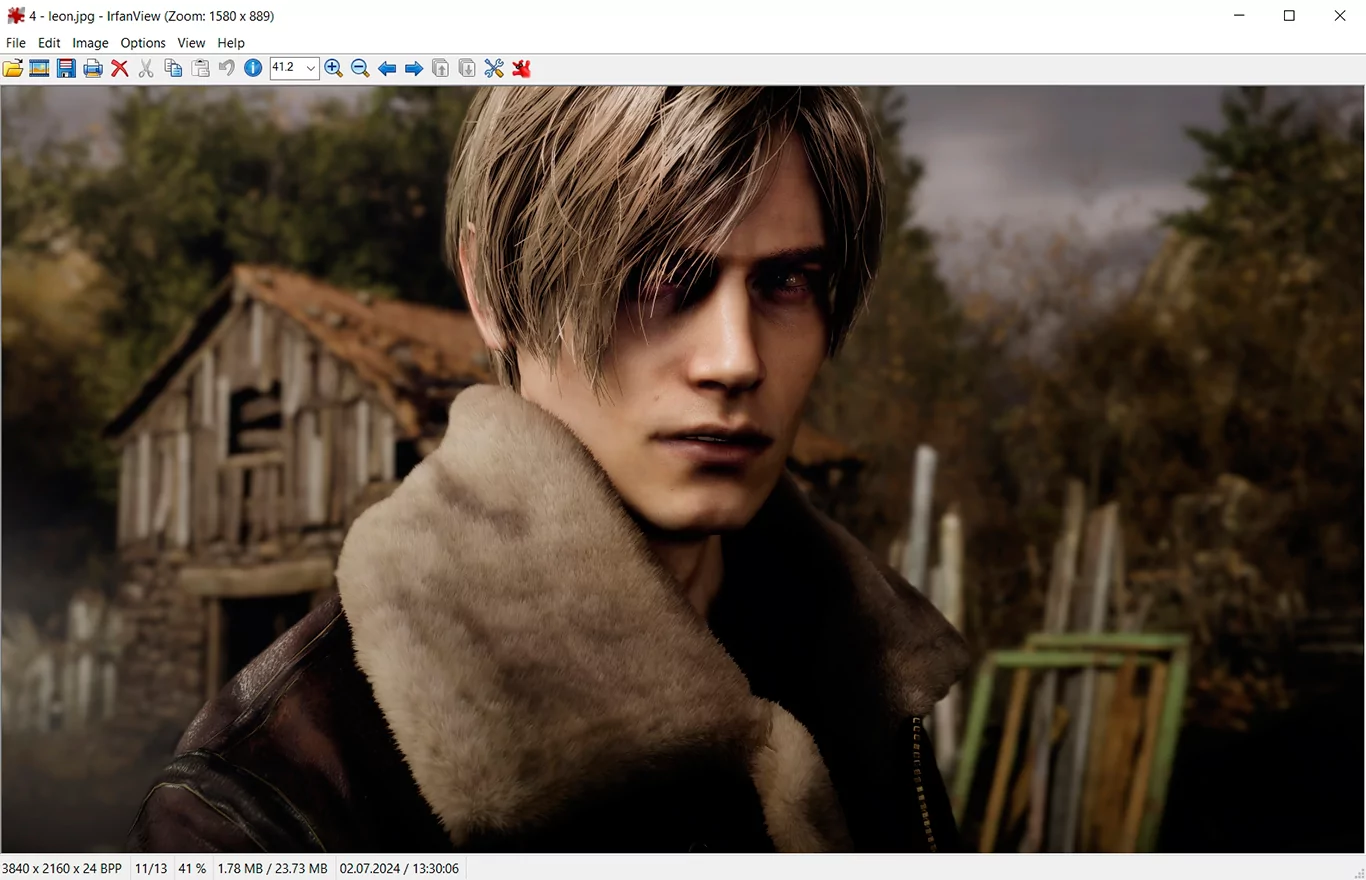The image size is (1366, 880).
Task: Open the View menu
Action: [x=191, y=43]
